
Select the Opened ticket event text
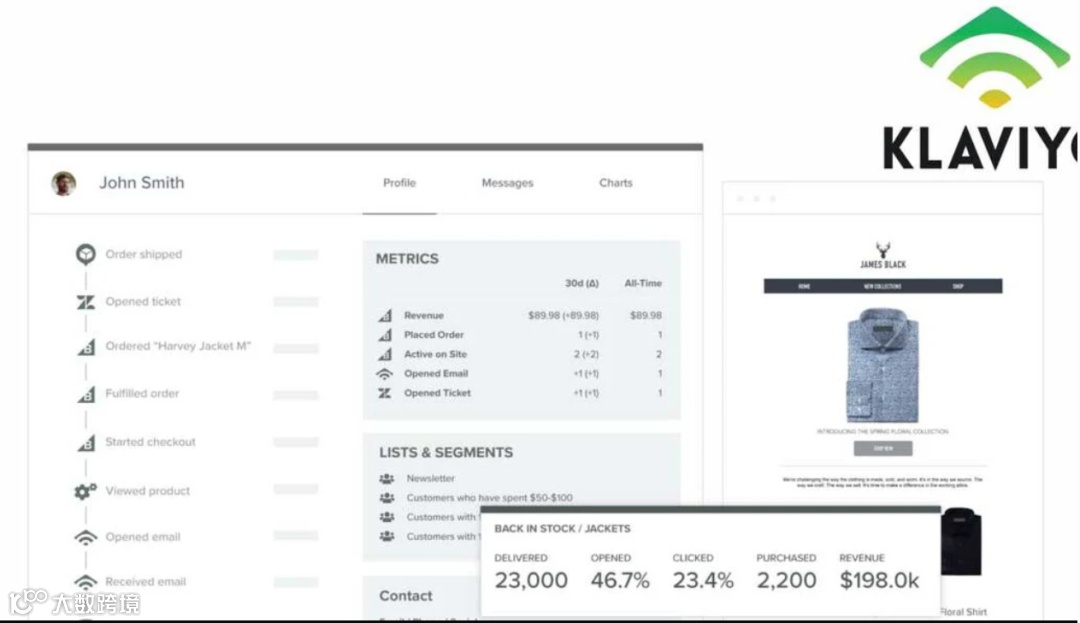[x=143, y=302]
